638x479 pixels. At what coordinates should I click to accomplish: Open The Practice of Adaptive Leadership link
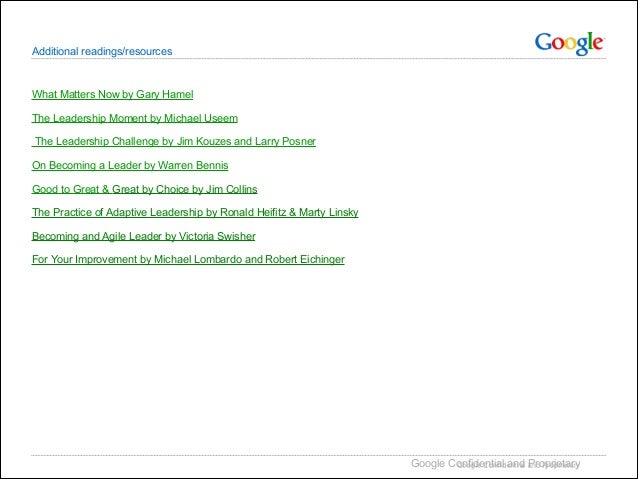(x=195, y=212)
